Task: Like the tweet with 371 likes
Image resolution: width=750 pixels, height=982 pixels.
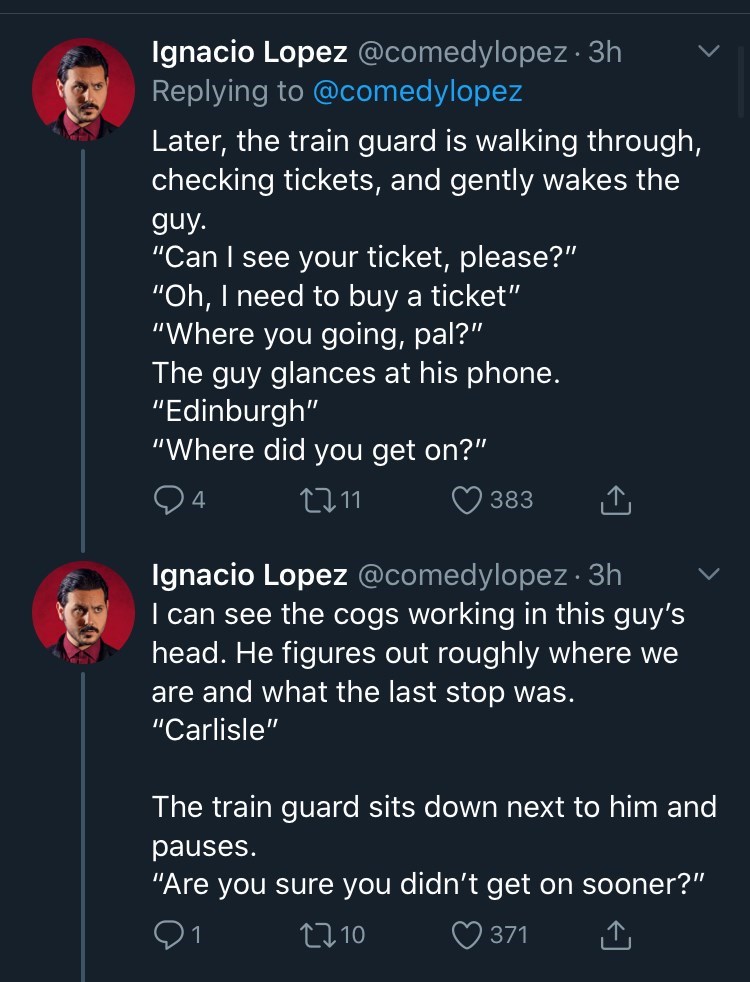Action: (x=470, y=935)
